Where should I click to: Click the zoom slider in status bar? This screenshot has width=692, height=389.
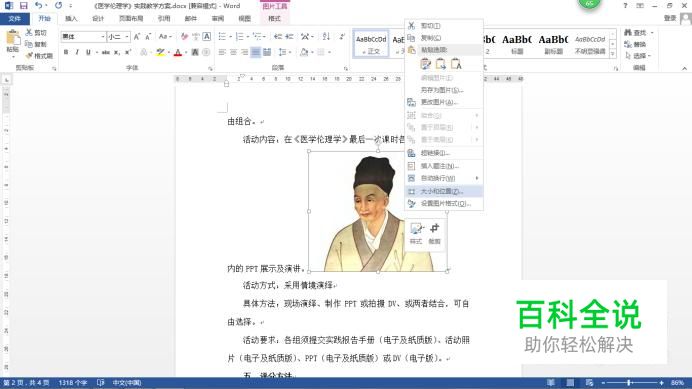click(x=632, y=383)
